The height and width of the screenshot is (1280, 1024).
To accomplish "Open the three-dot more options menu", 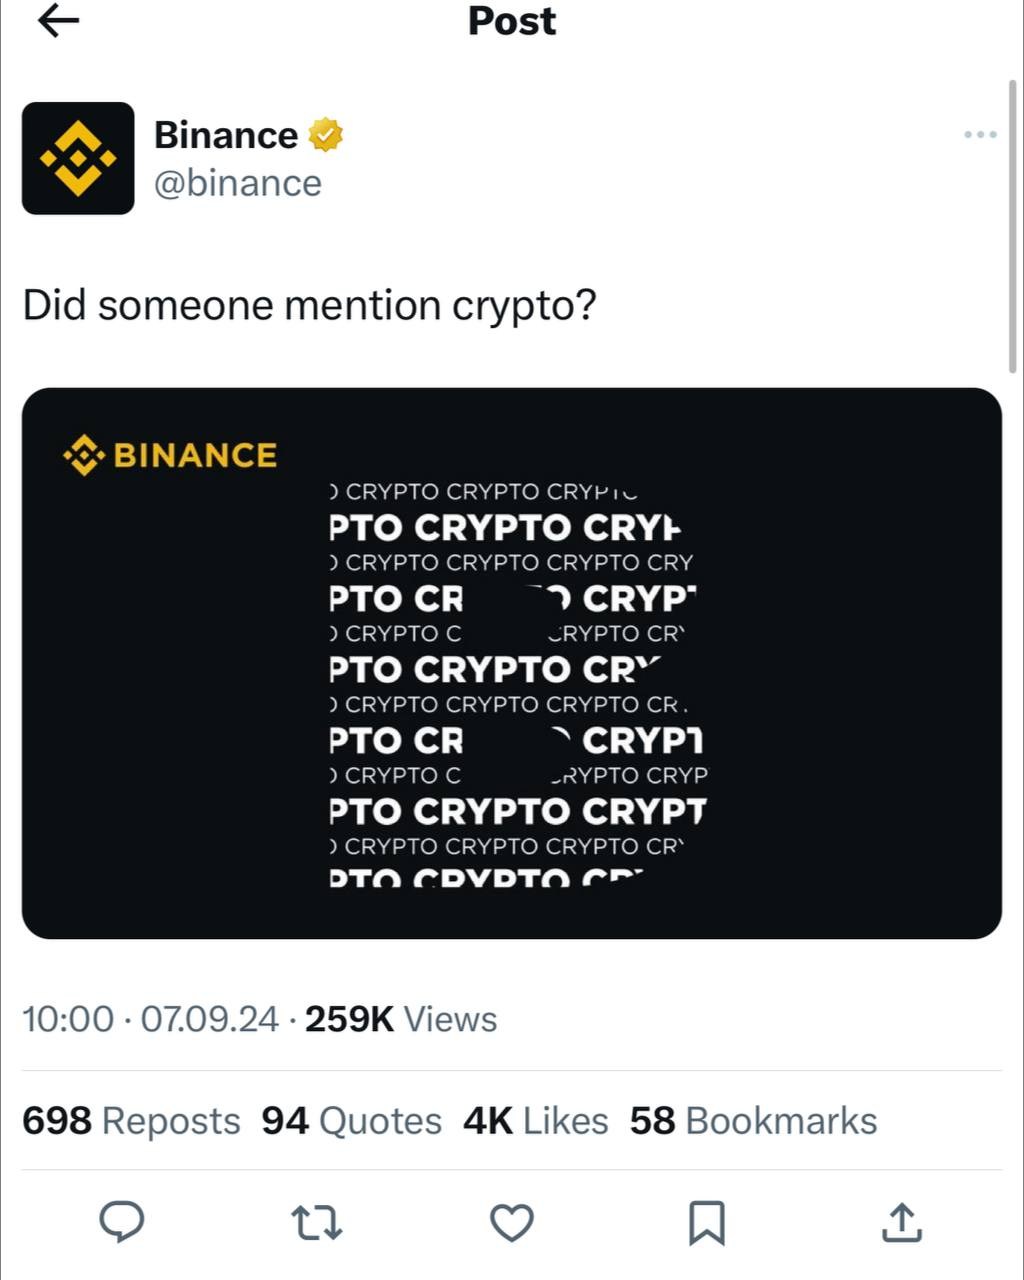I will [980, 135].
